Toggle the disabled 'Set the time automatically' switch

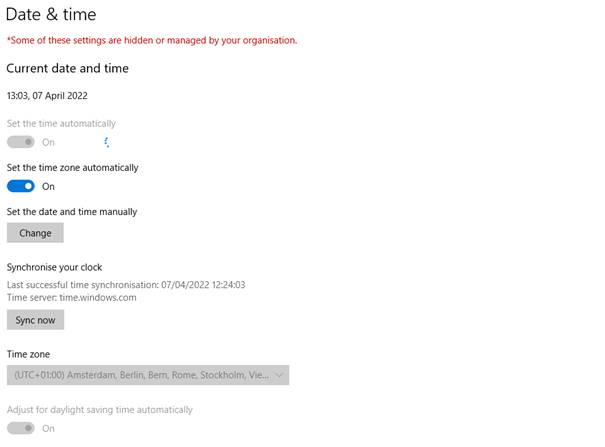(x=21, y=142)
